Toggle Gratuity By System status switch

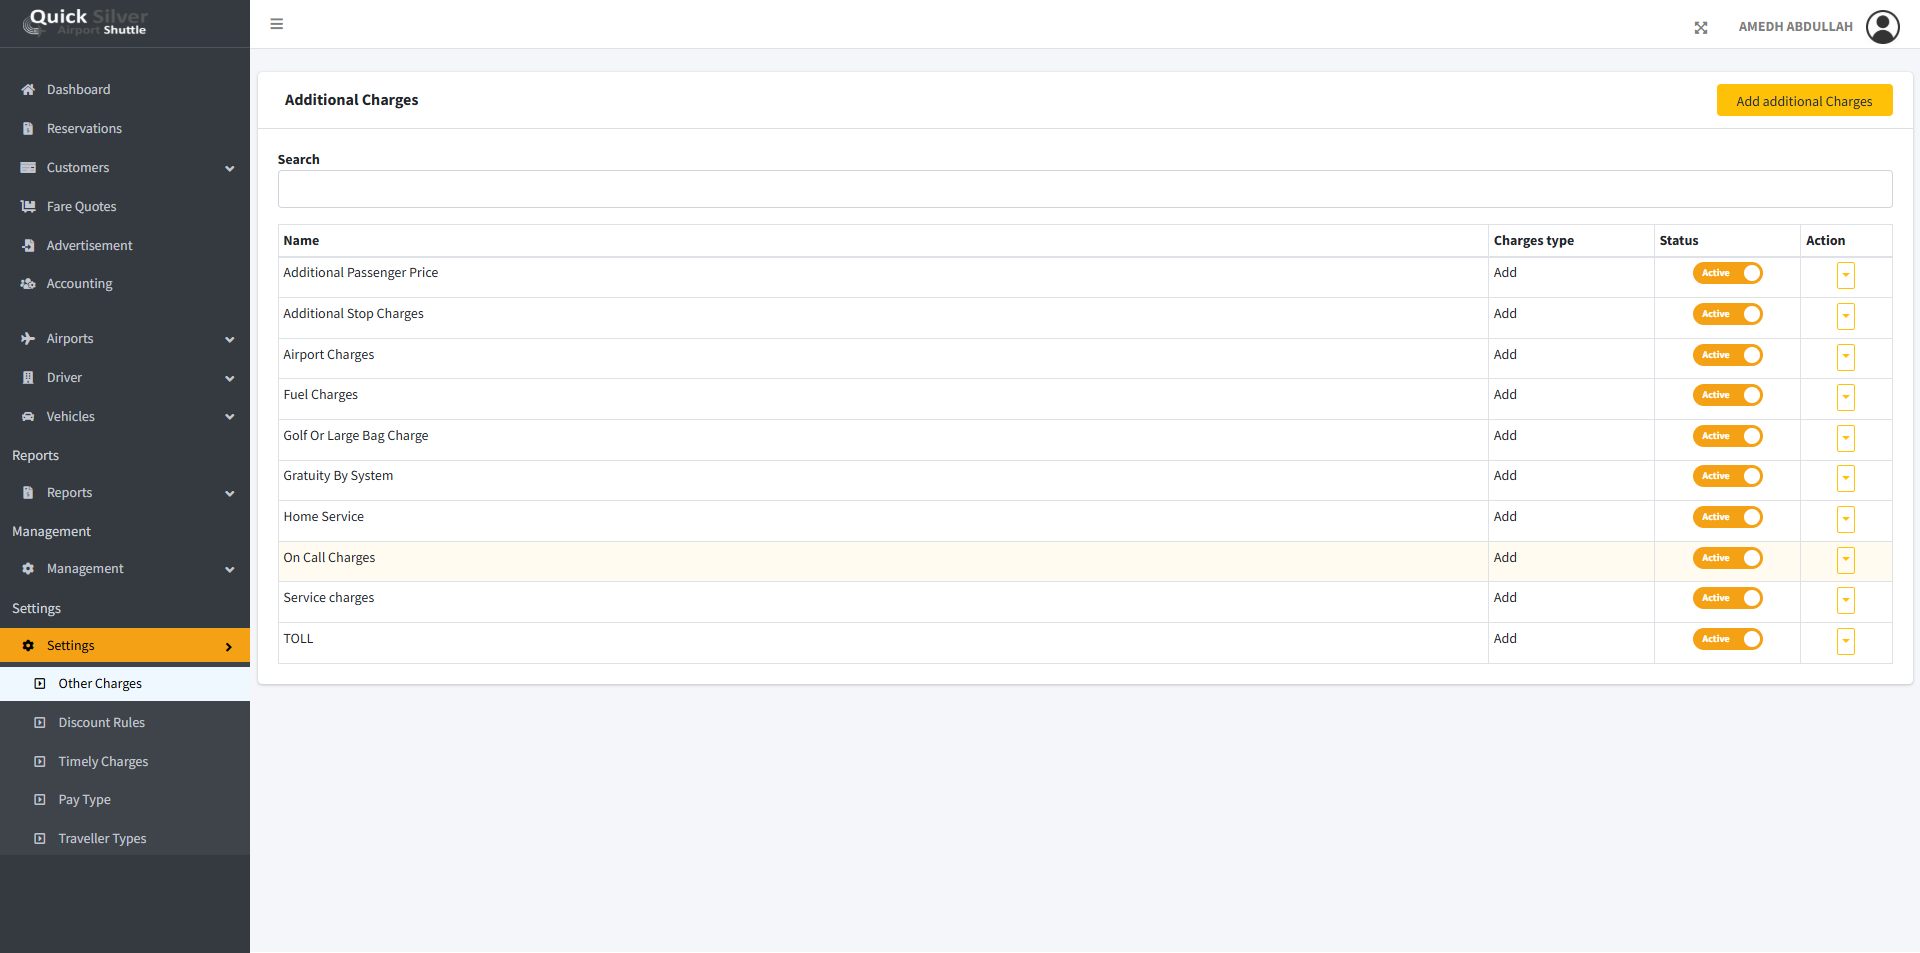1728,476
